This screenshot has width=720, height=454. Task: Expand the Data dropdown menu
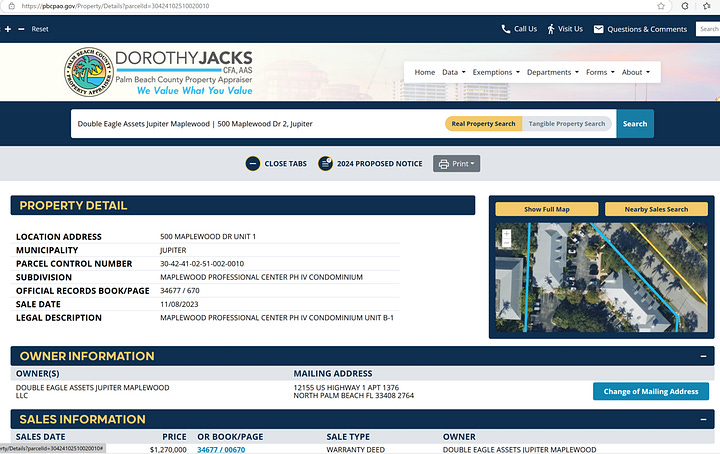[454, 72]
